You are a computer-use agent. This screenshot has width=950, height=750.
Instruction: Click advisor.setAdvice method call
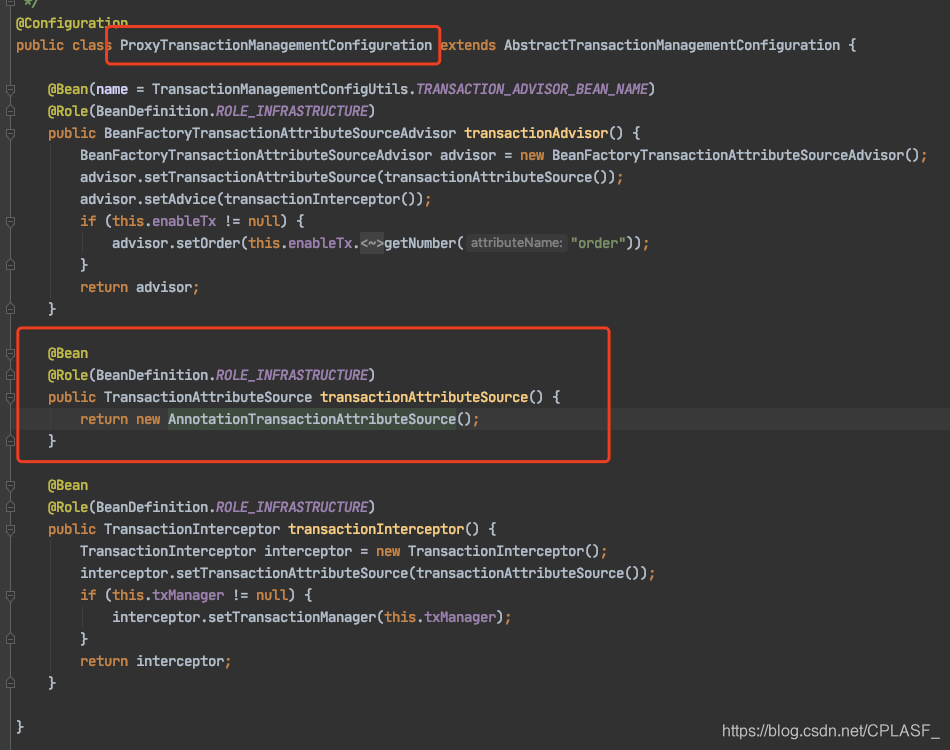148,199
